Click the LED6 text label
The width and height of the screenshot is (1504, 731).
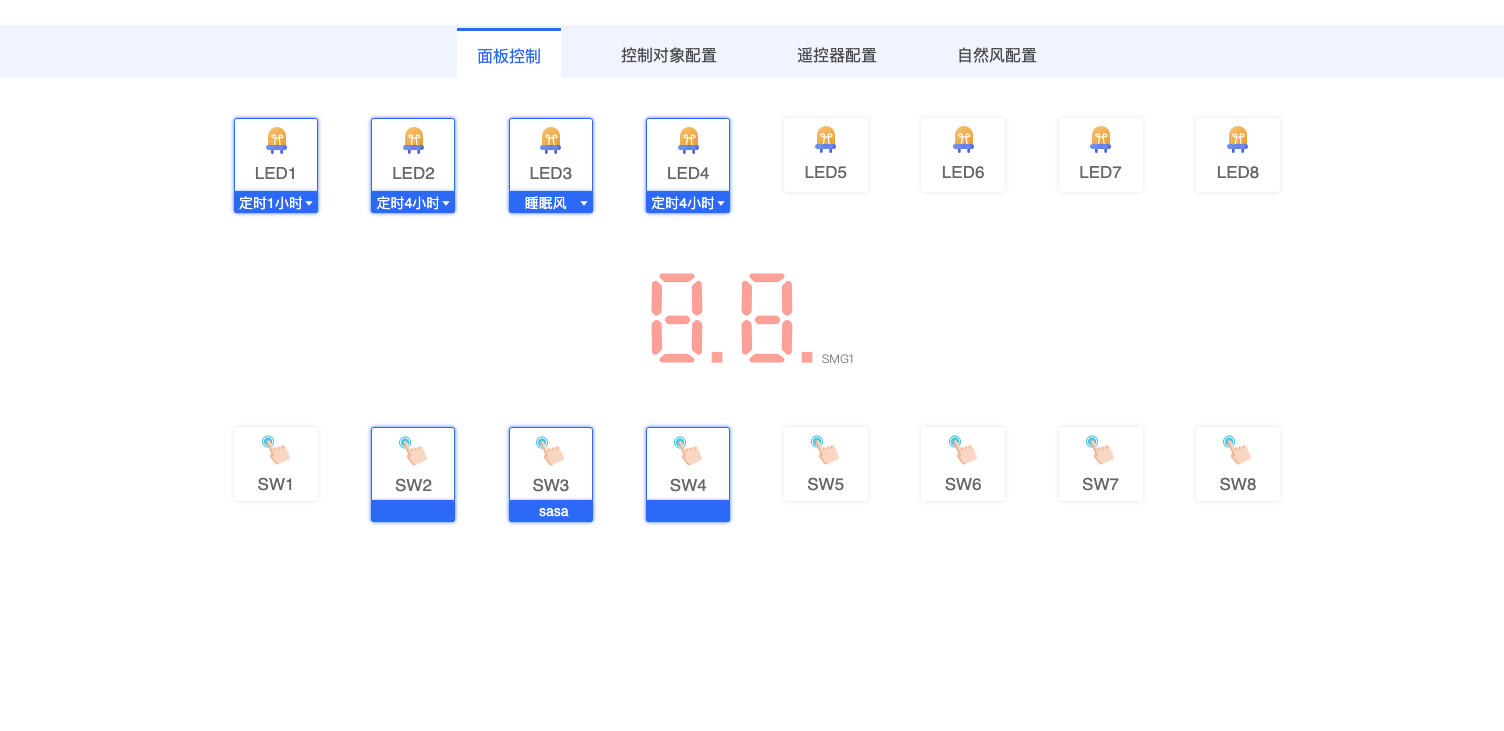point(963,172)
